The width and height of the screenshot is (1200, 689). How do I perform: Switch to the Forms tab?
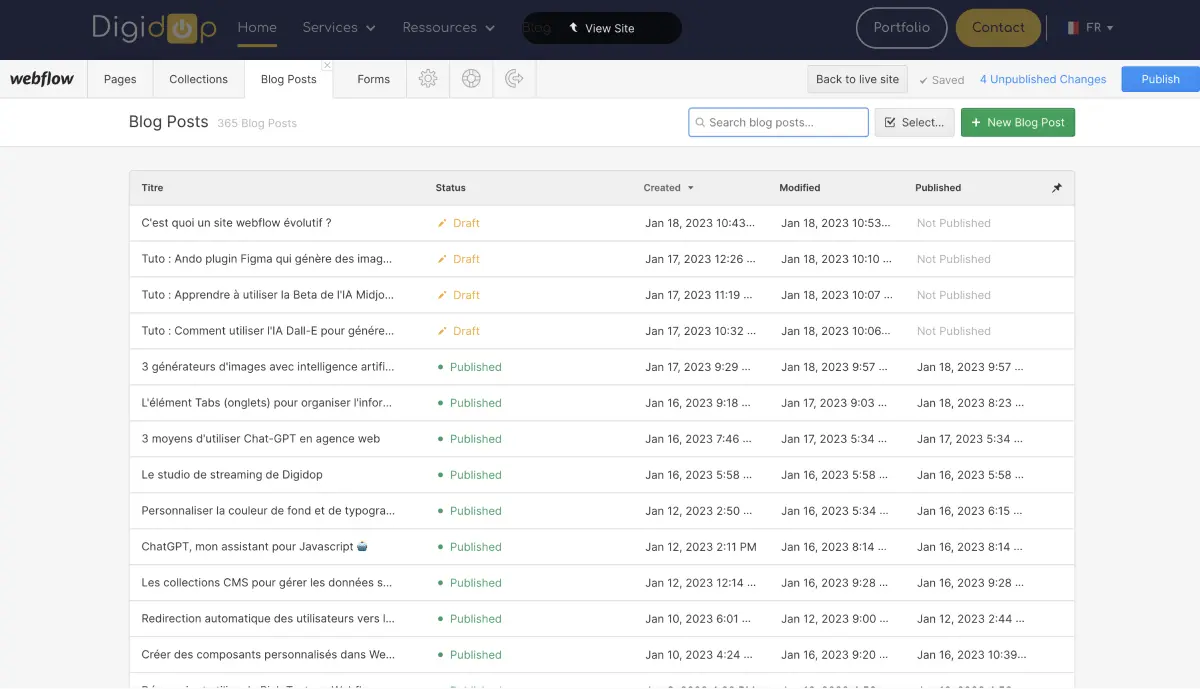click(x=373, y=79)
